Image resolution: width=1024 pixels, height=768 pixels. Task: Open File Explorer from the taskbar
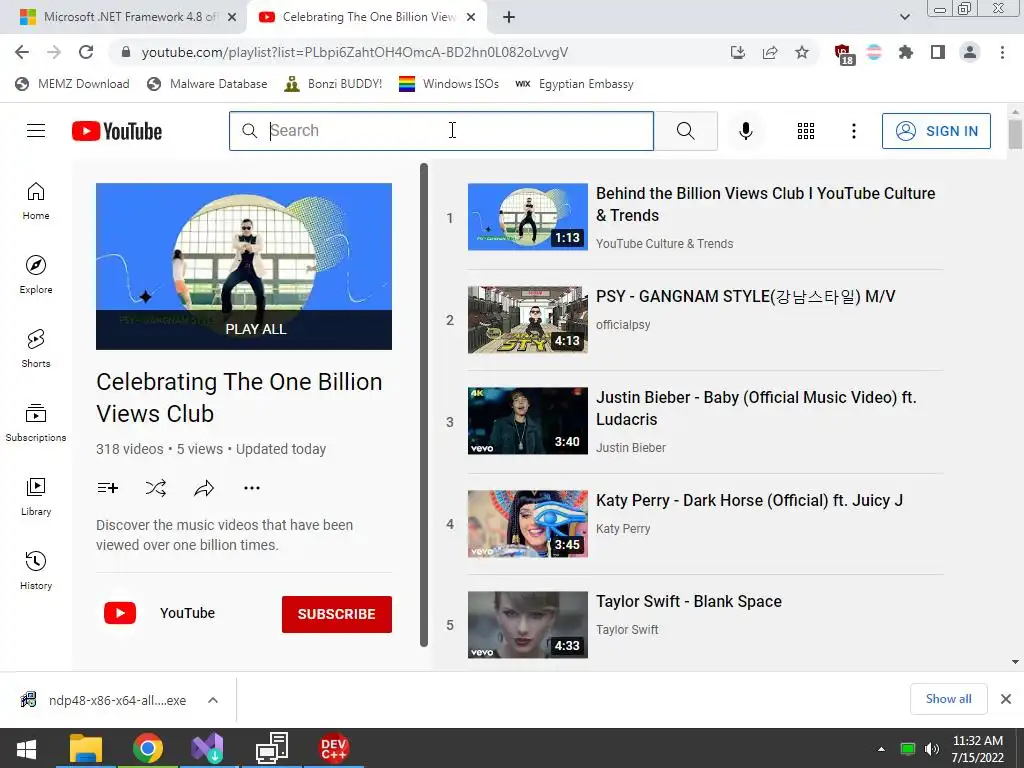point(86,749)
